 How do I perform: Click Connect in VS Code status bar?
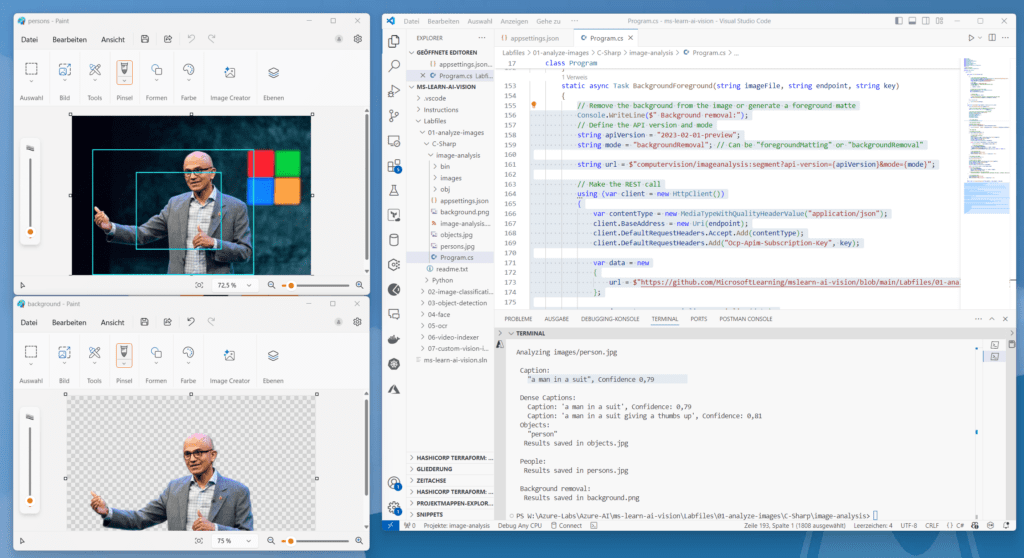click(566, 525)
